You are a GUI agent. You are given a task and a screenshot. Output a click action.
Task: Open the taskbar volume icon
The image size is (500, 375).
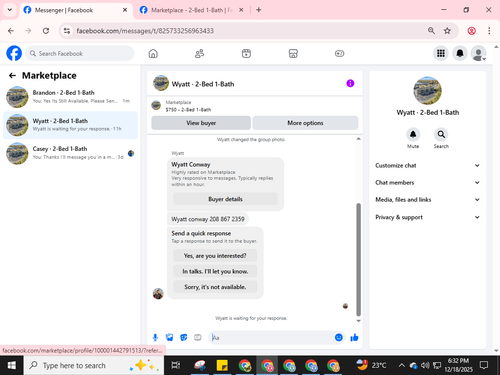coord(425,365)
